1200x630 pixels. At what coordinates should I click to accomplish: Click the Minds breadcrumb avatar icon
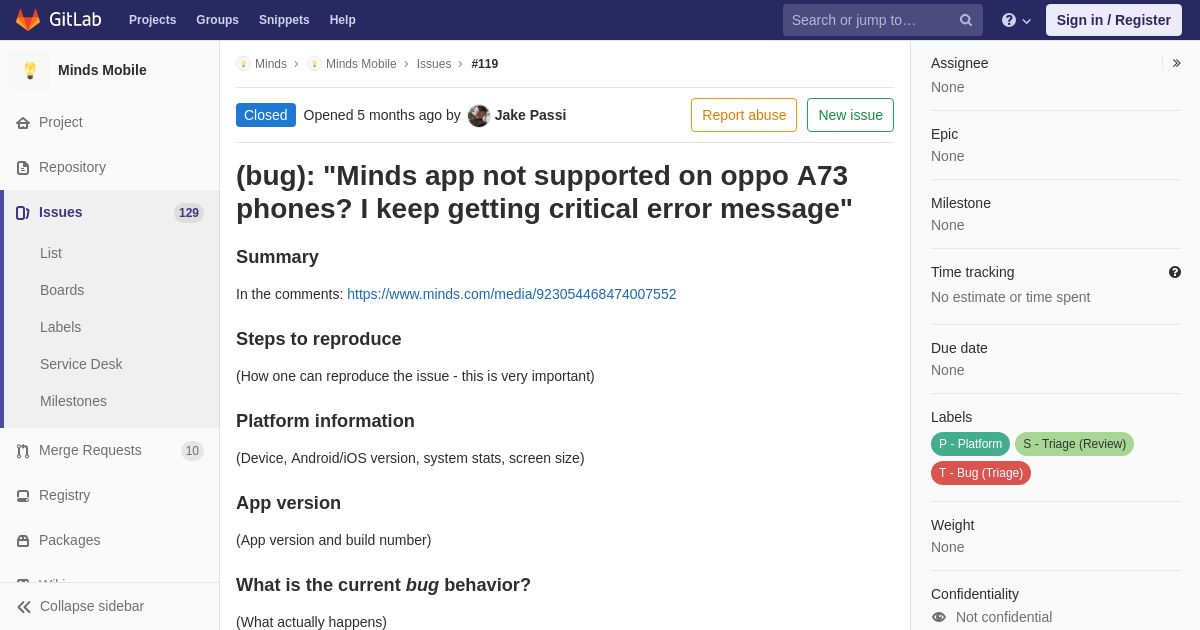[x=243, y=64]
